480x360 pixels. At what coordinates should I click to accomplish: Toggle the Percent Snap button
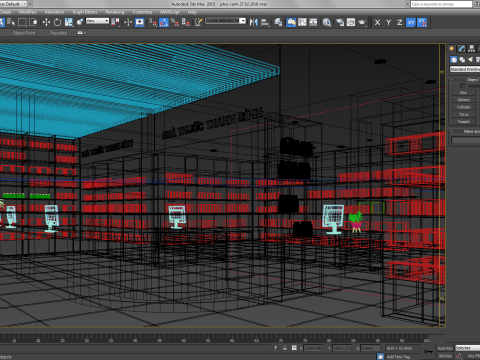pos(175,22)
